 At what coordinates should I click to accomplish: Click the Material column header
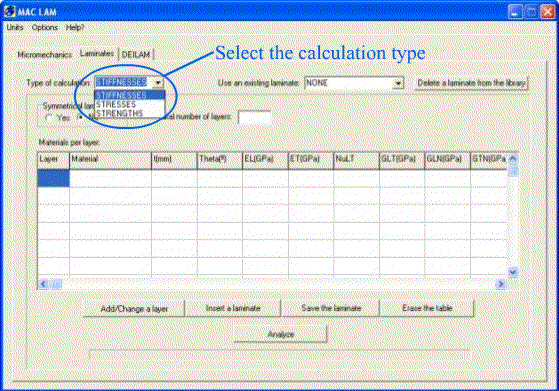pos(111,160)
